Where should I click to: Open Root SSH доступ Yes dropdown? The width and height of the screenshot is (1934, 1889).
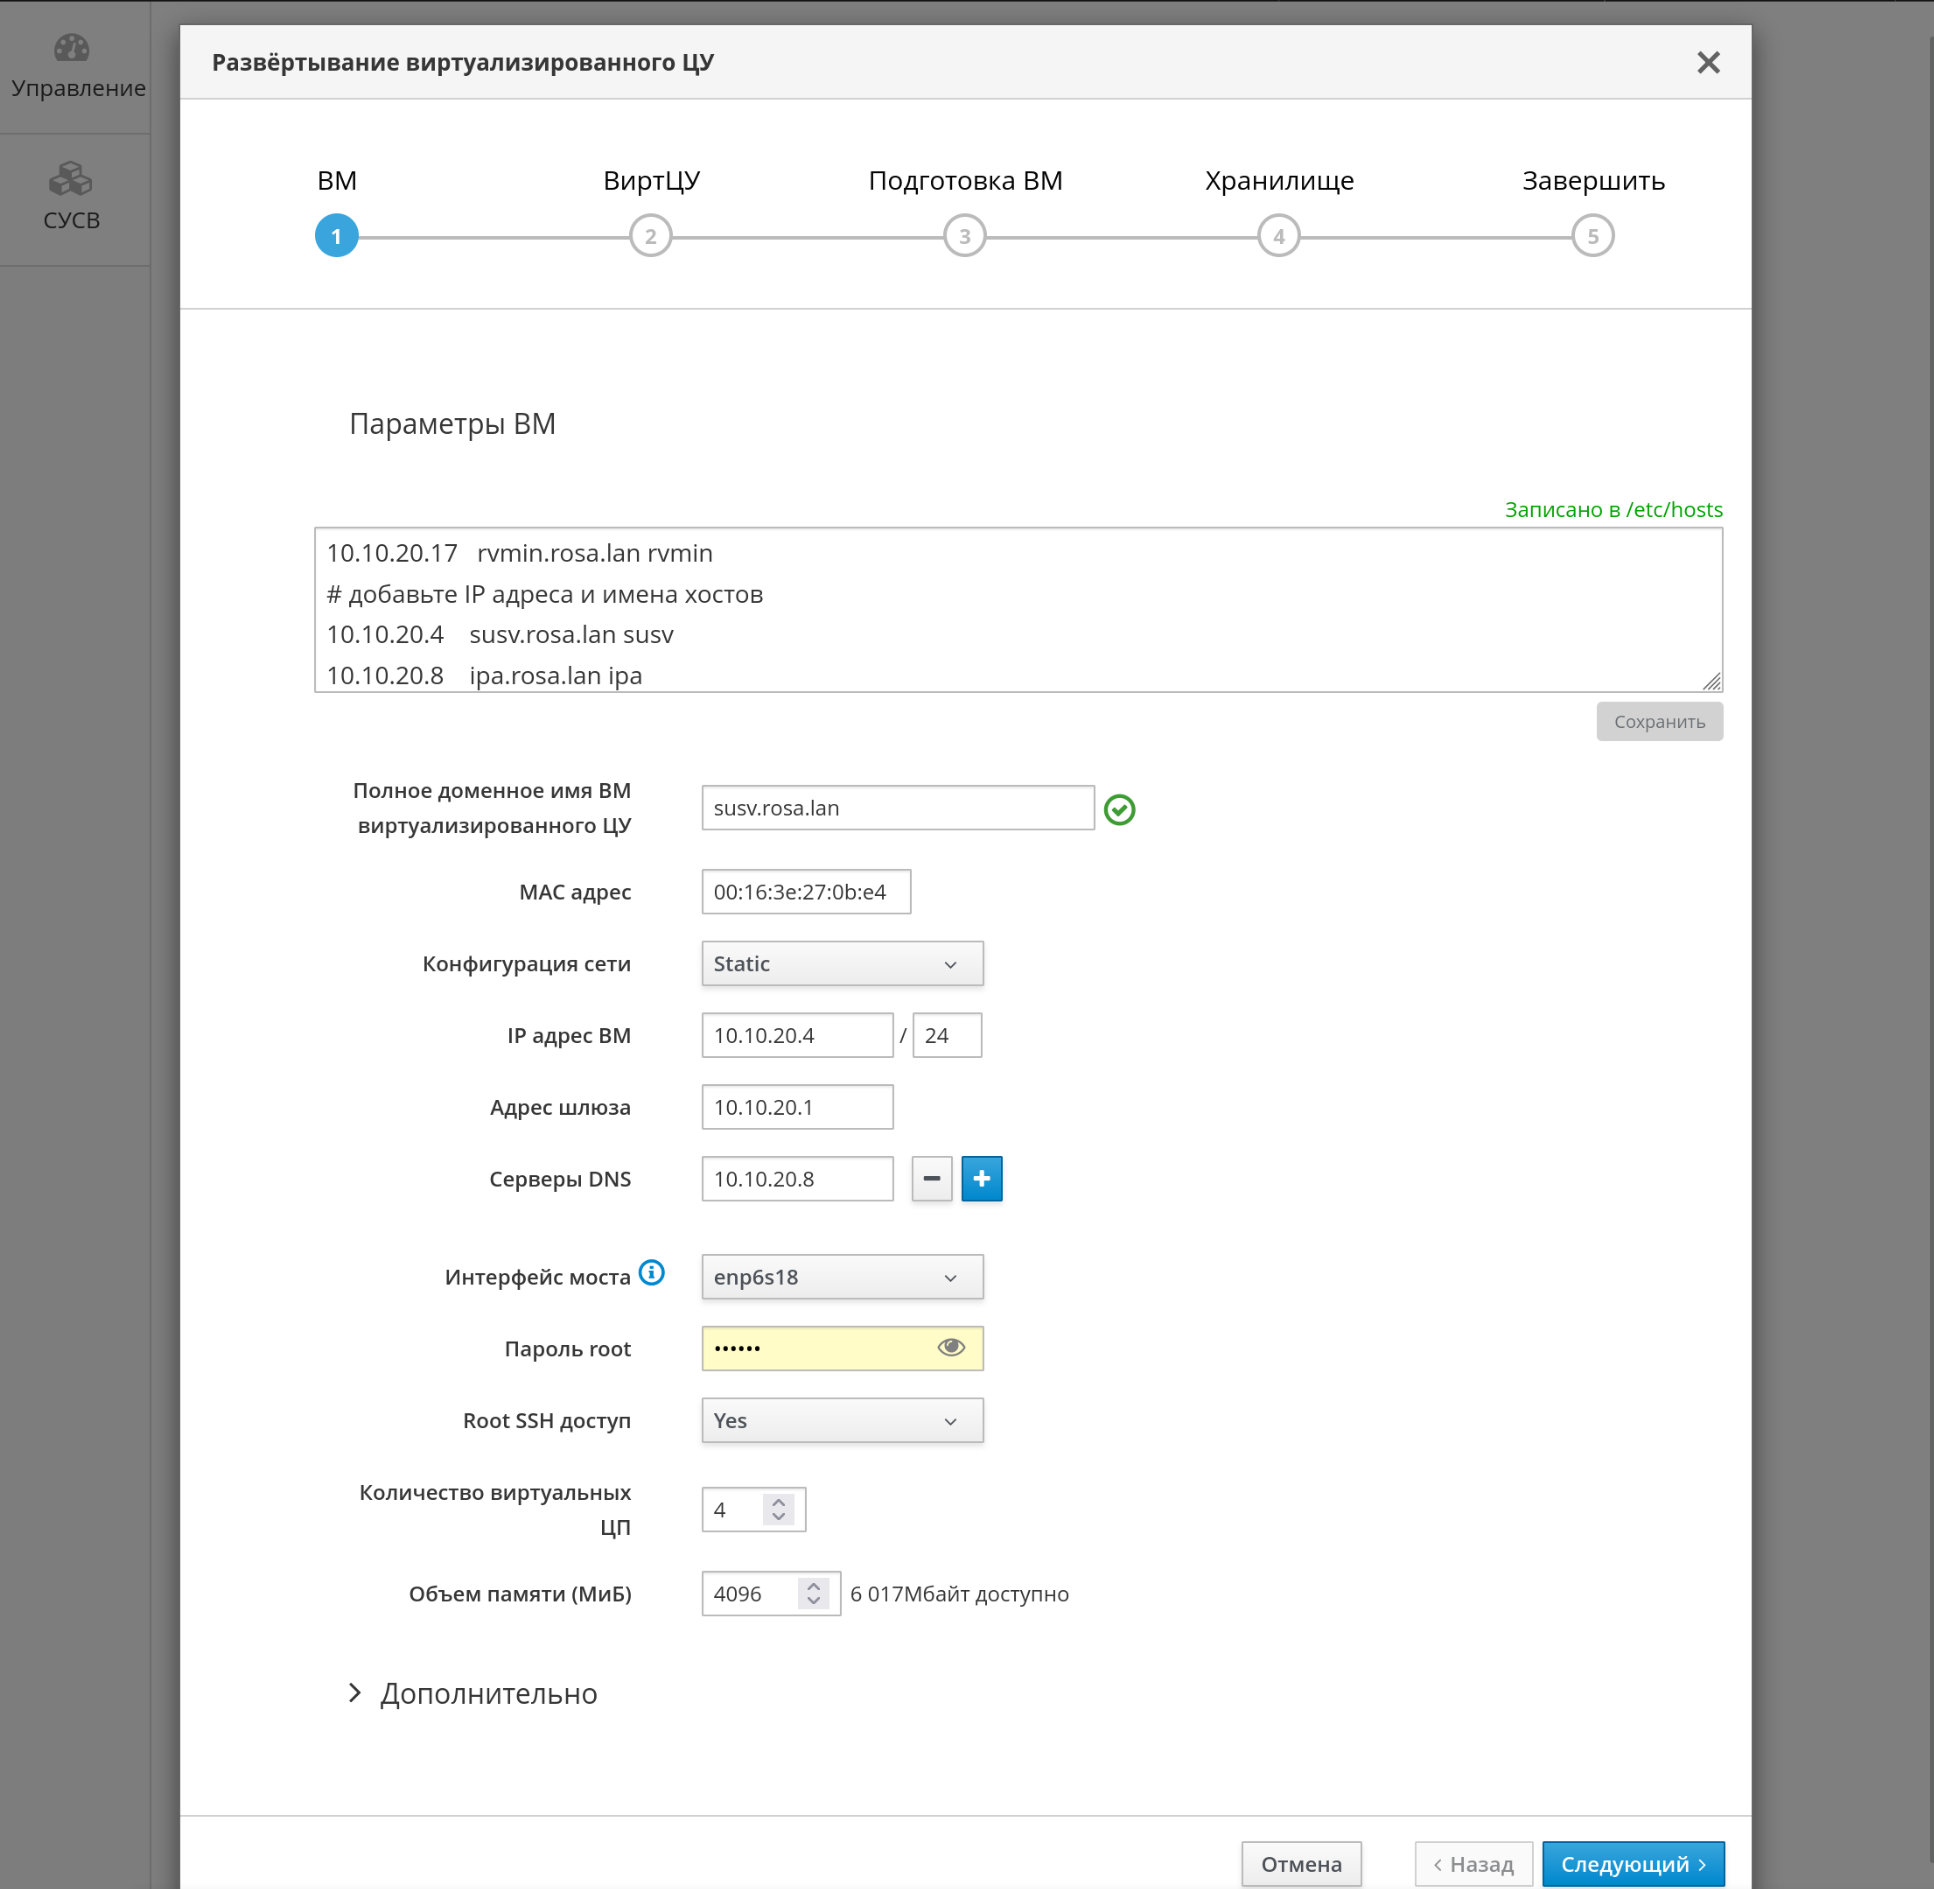tap(842, 1420)
